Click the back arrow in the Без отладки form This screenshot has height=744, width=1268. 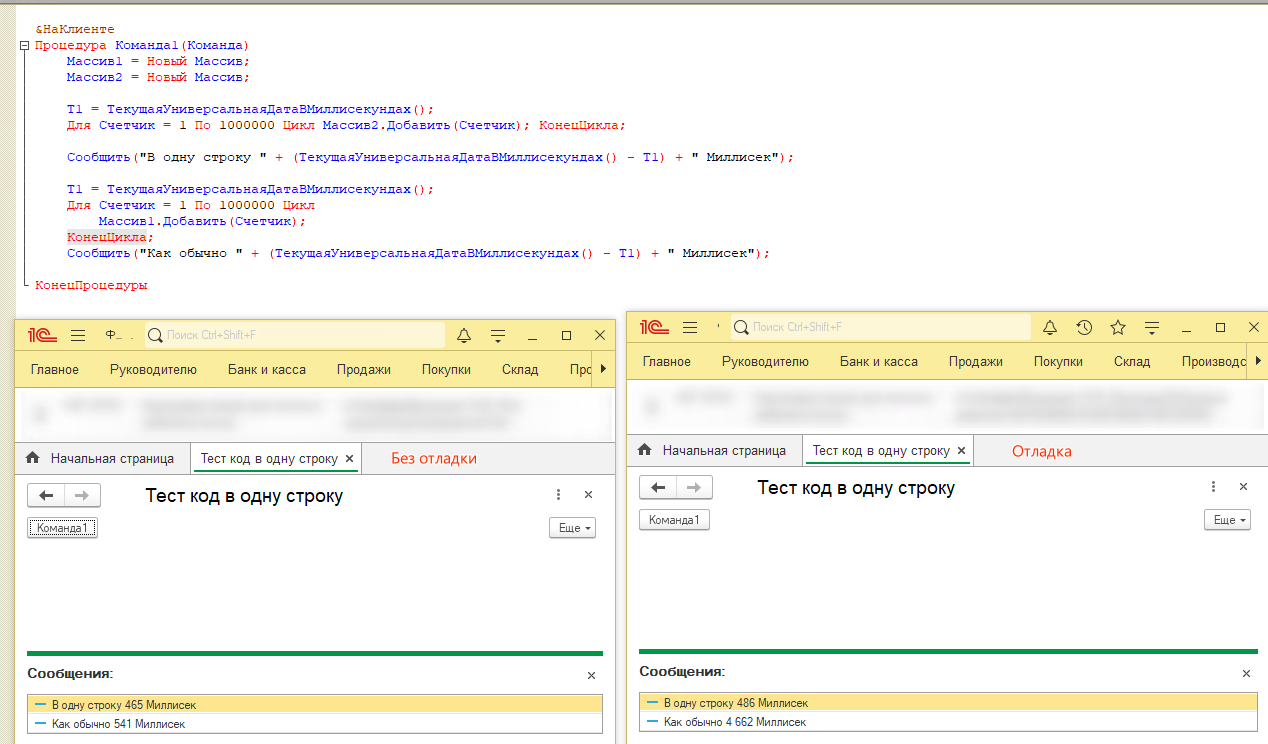[46, 495]
